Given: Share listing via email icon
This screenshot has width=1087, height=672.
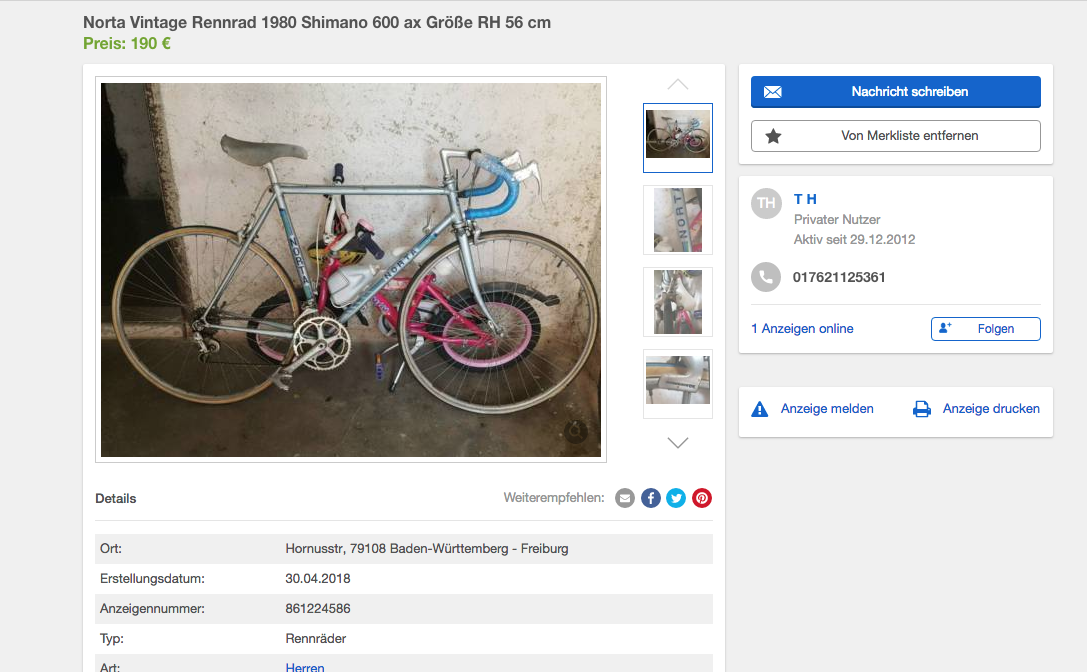Looking at the screenshot, I should [x=625, y=498].
